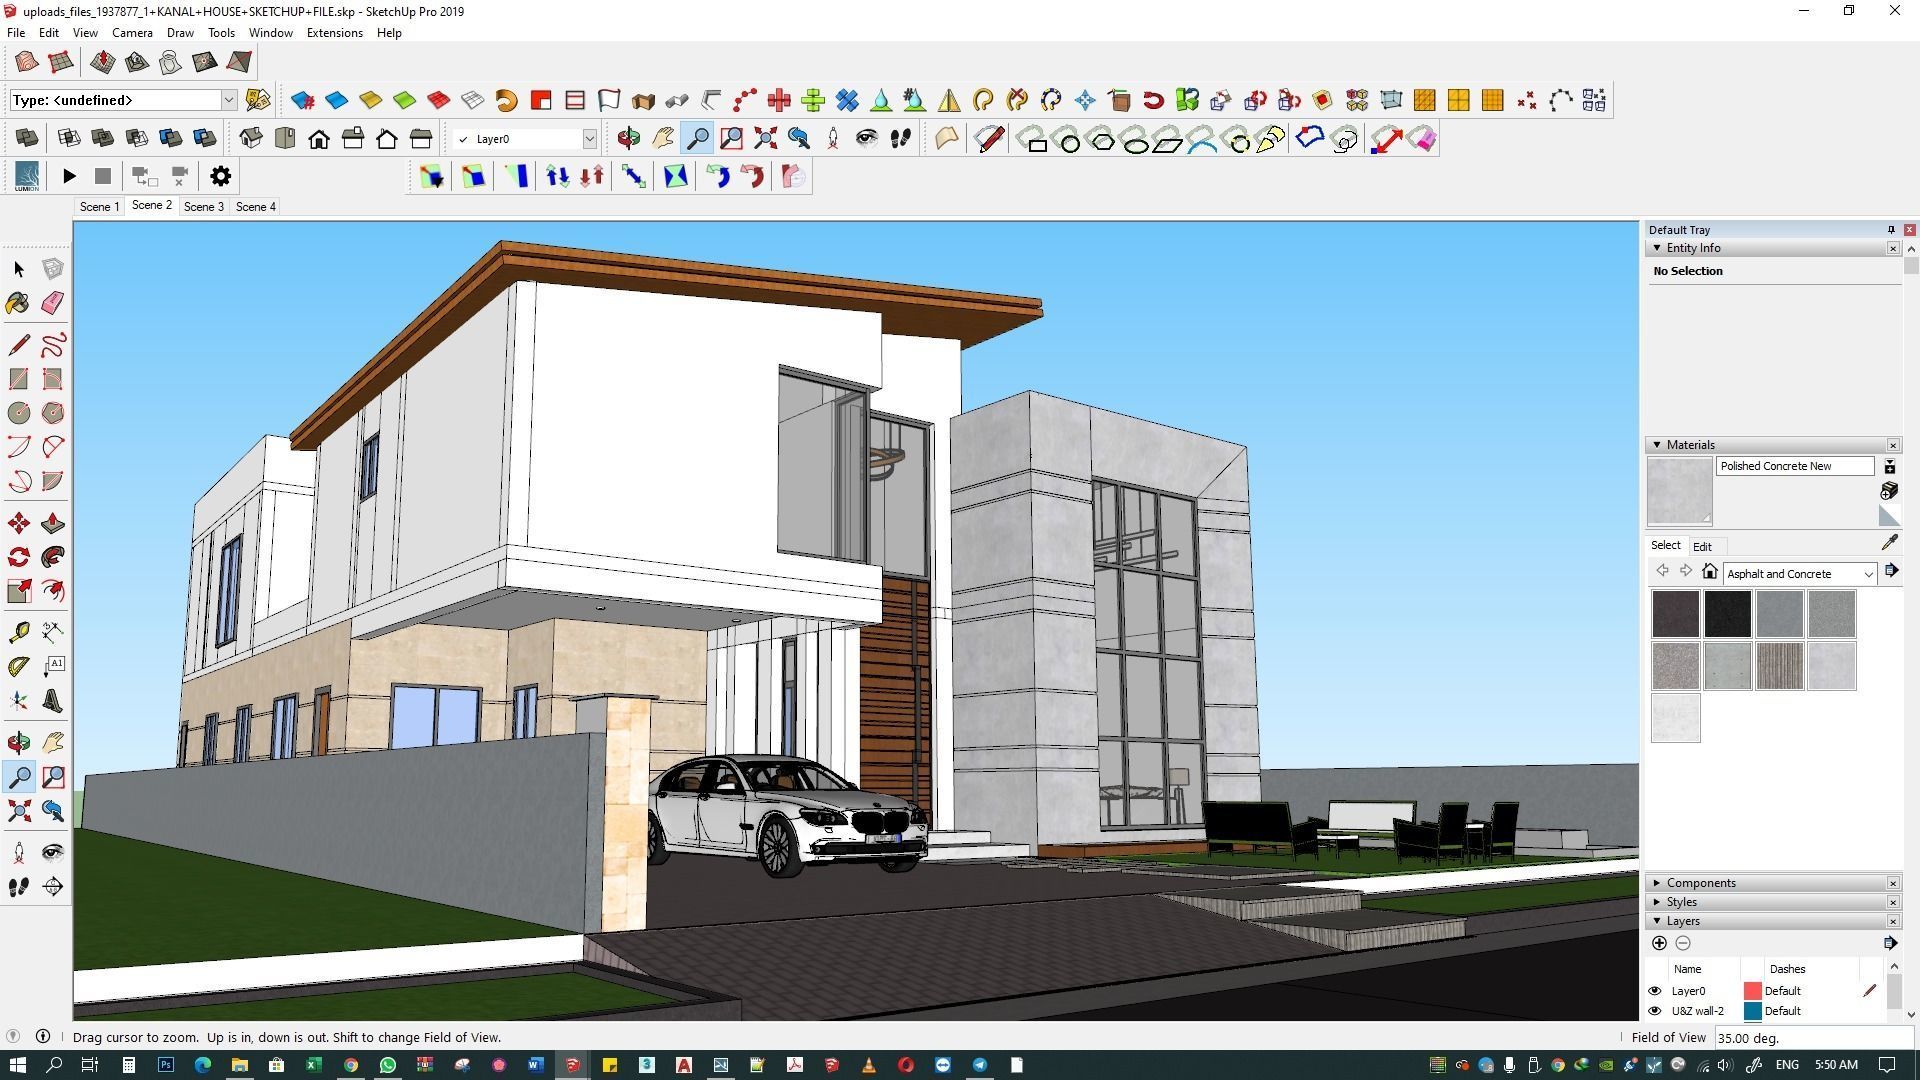
Task: Select the Line pencil tool
Action: [19, 345]
